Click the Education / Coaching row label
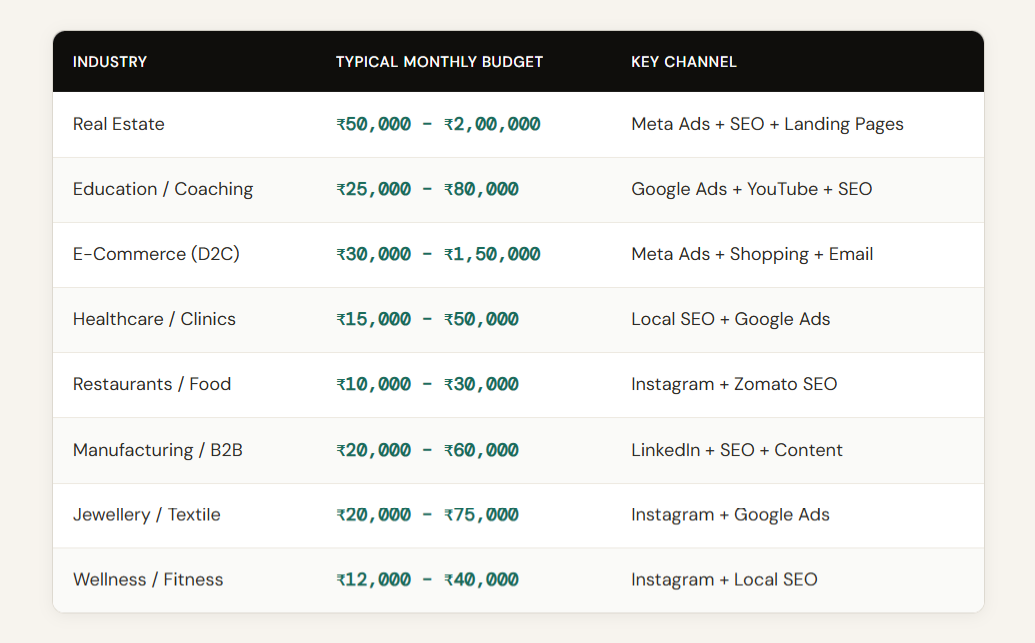The height and width of the screenshot is (643, 1035). click(x=163, y=189)
